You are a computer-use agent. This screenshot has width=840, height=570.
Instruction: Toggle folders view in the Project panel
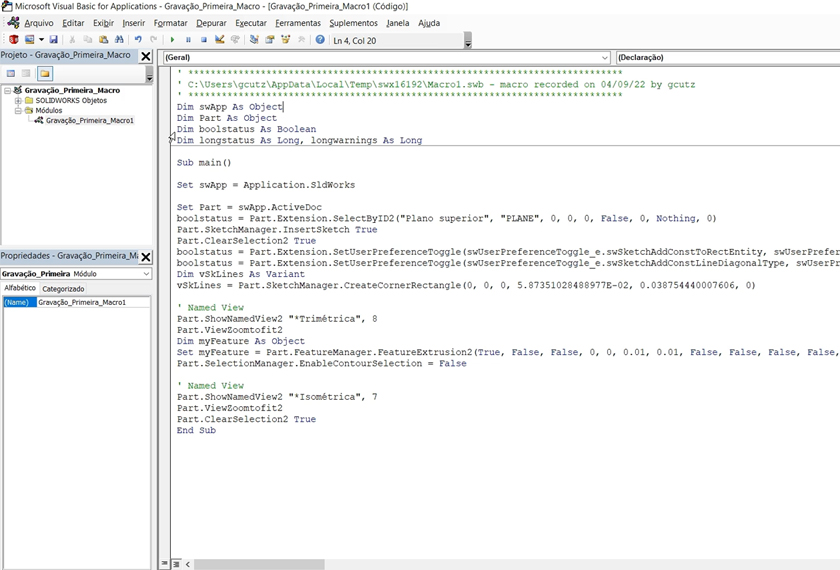45,74
